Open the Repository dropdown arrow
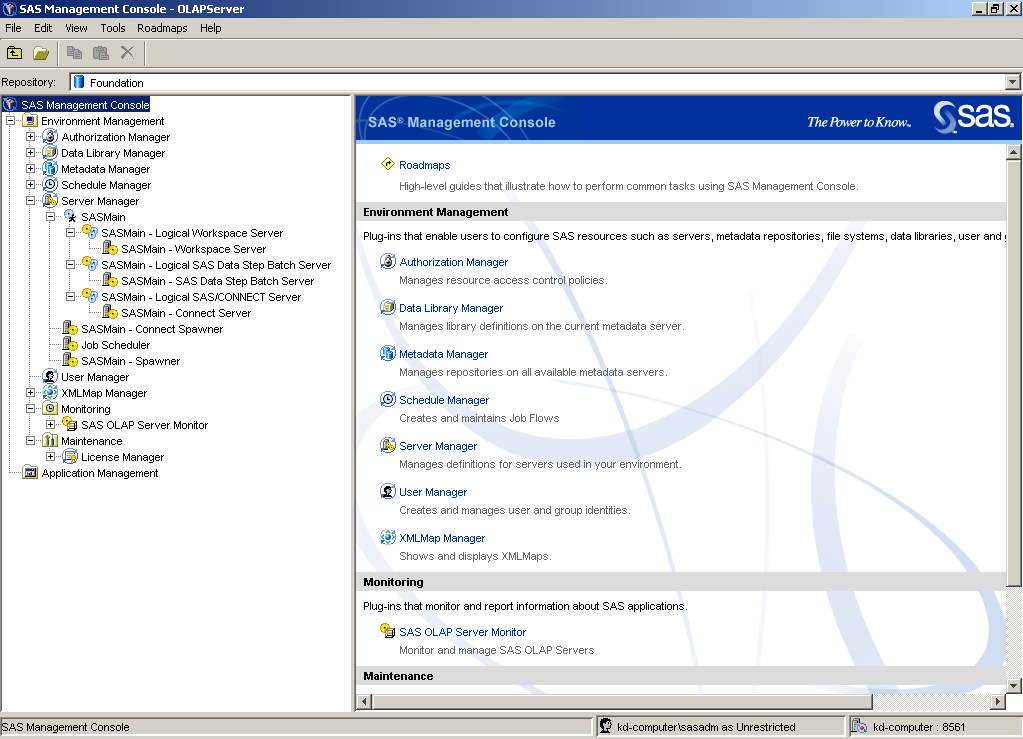The height and width of the screenshot is (739, 1023). [x=1013, y=82]
